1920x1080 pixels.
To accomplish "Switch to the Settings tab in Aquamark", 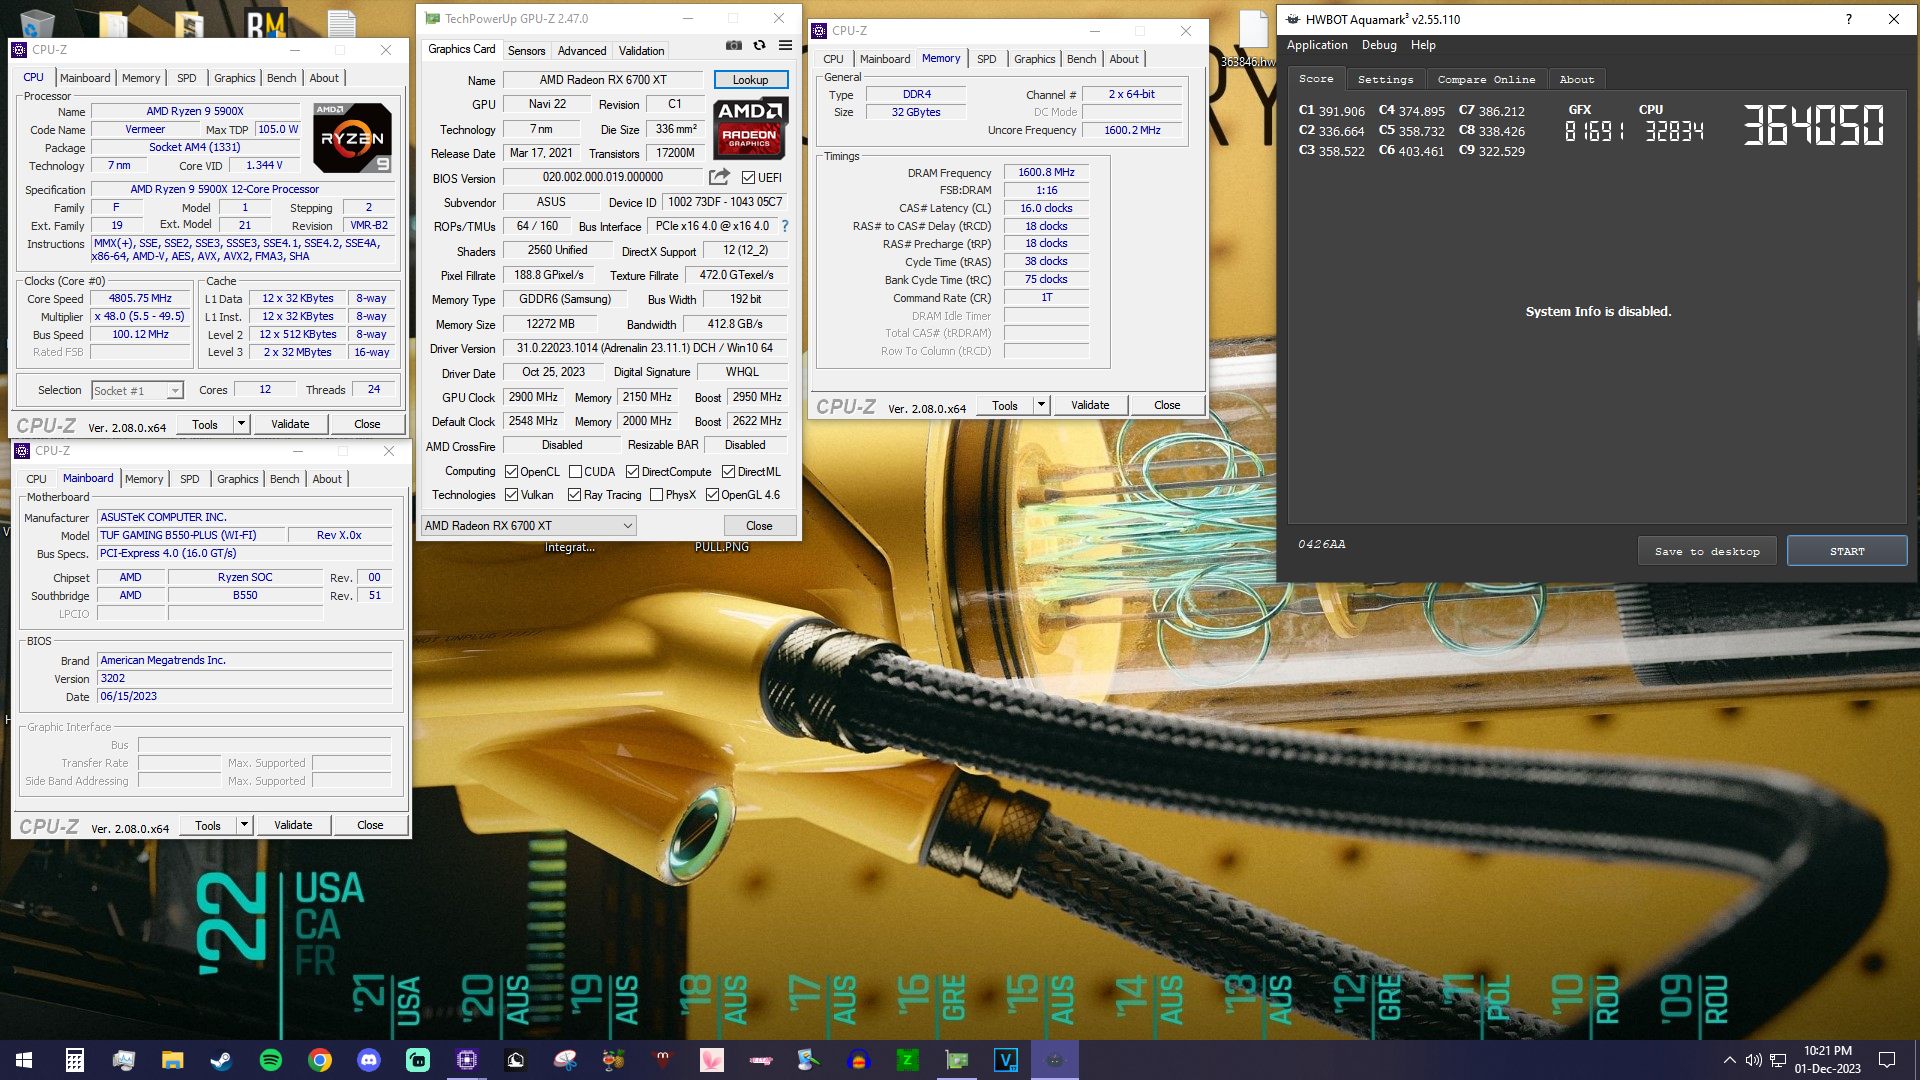I will 1385,79.
